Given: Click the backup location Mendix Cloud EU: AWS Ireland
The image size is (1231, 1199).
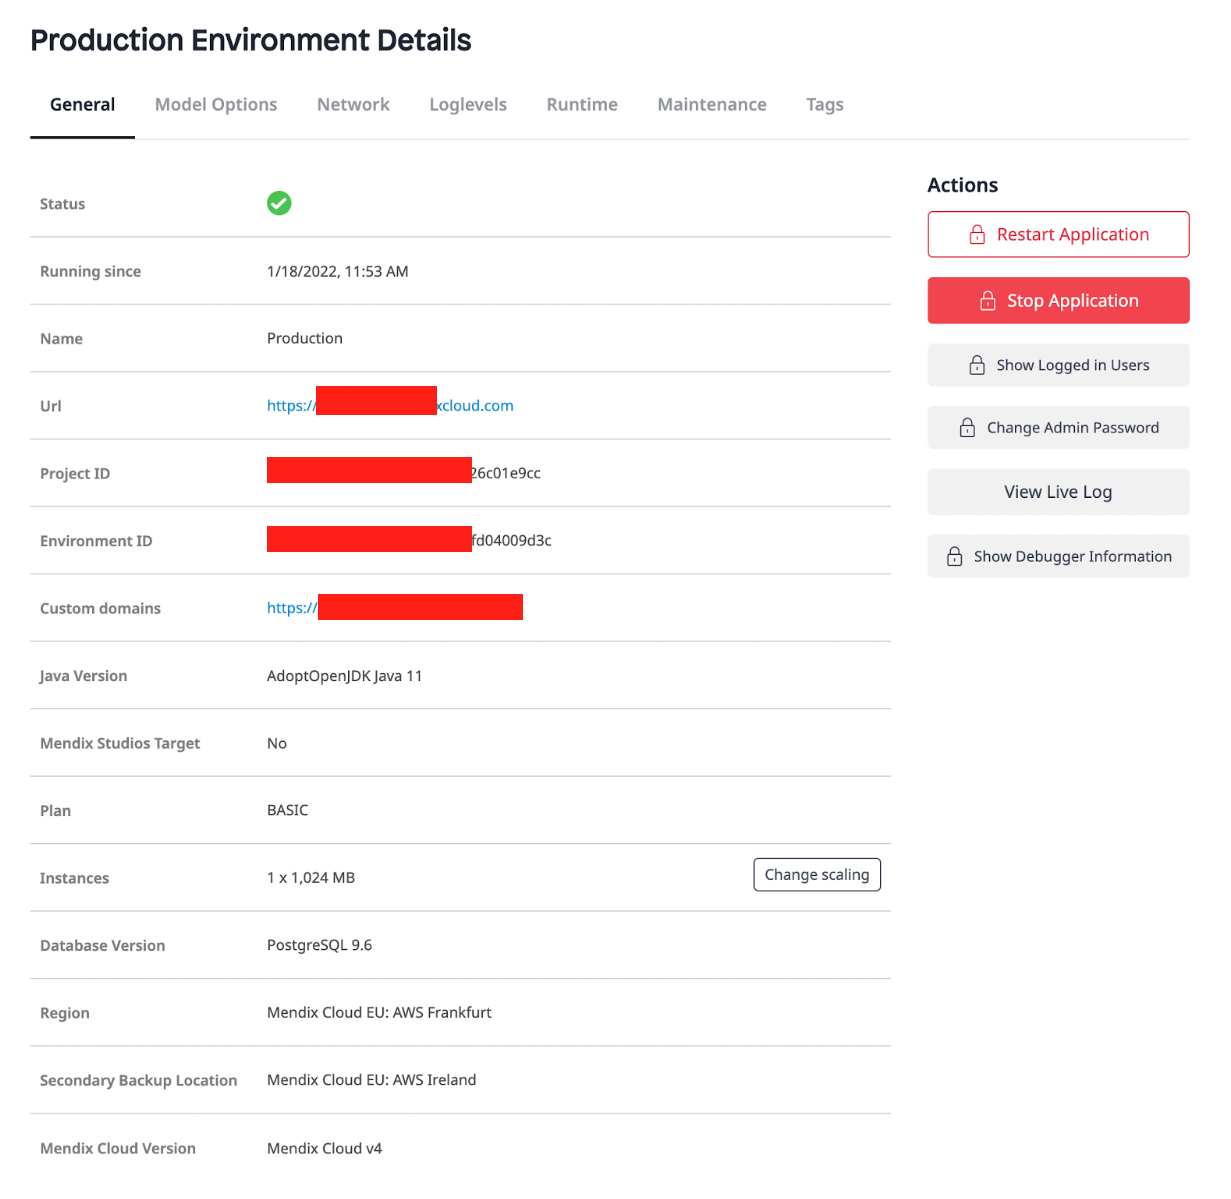Looking at the screenshot, I should (x=372, y=1080).
